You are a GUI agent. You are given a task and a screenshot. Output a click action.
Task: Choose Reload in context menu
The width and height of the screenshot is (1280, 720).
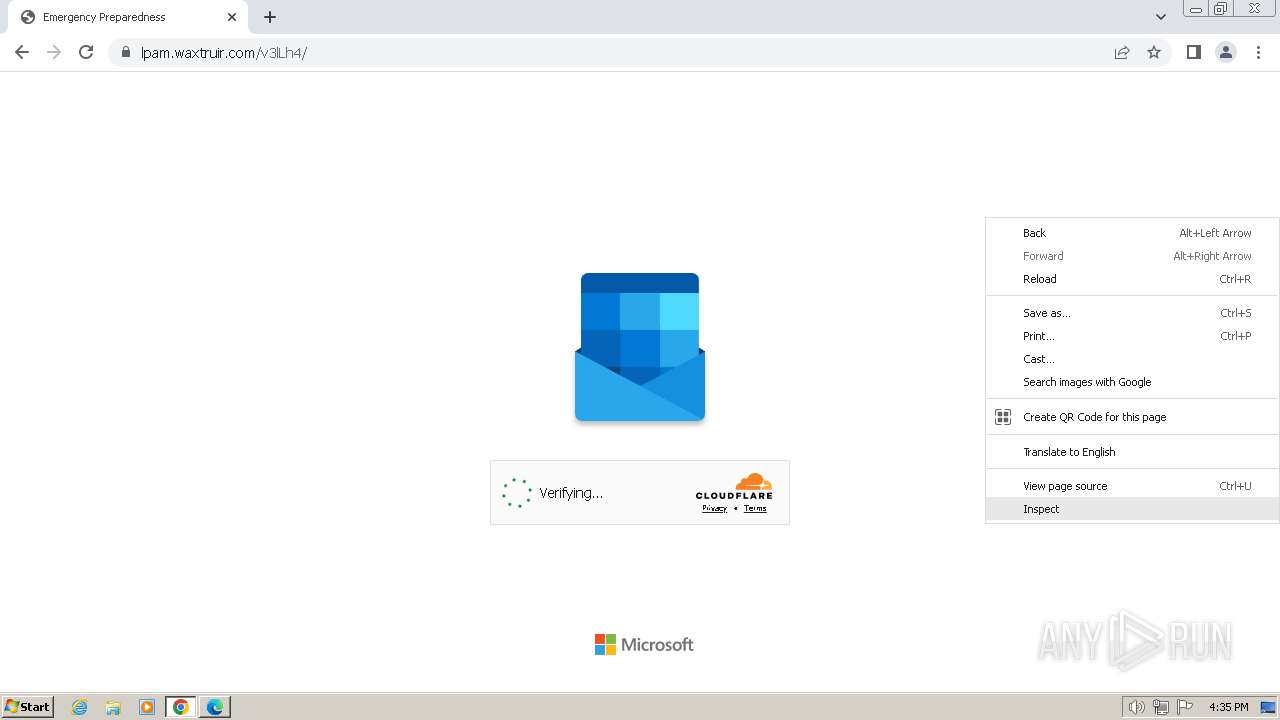click(1132, 279)
